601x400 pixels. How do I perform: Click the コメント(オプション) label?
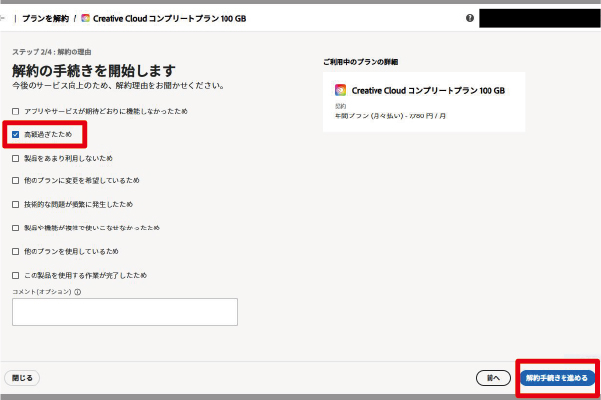click(42, 292)
